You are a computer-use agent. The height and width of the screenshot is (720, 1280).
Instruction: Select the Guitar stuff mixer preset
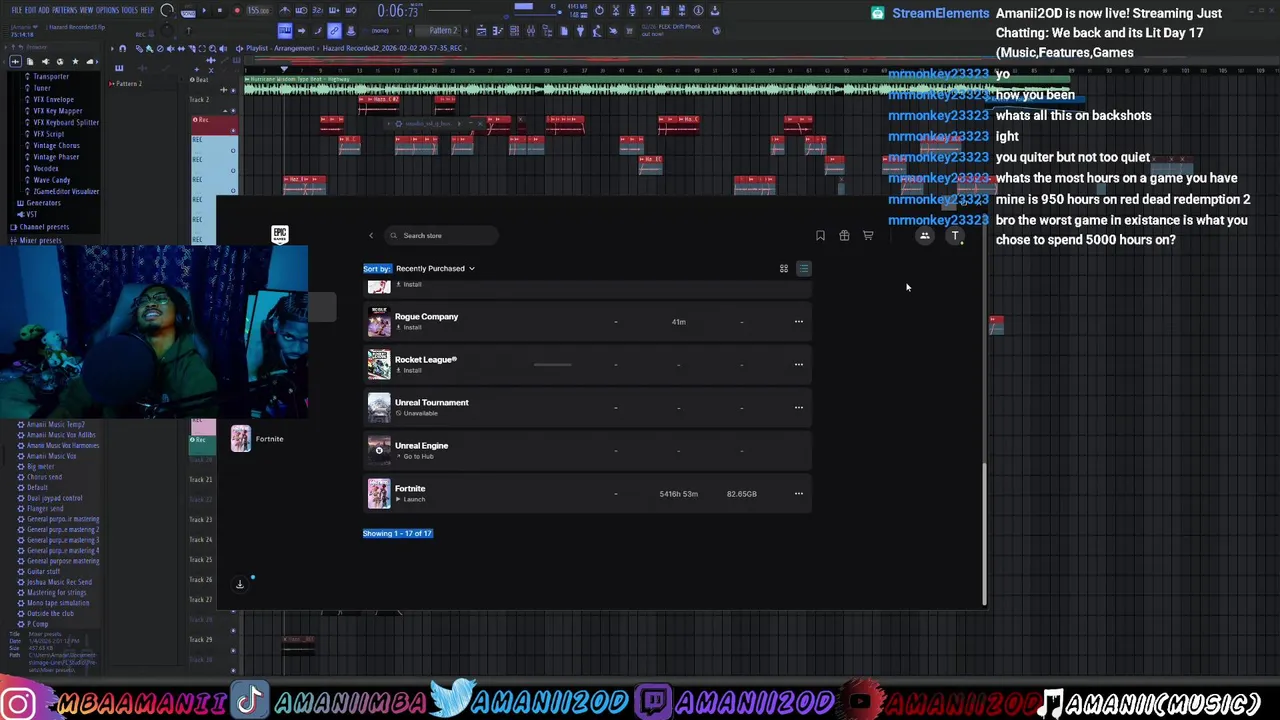(x=43, y=571)
